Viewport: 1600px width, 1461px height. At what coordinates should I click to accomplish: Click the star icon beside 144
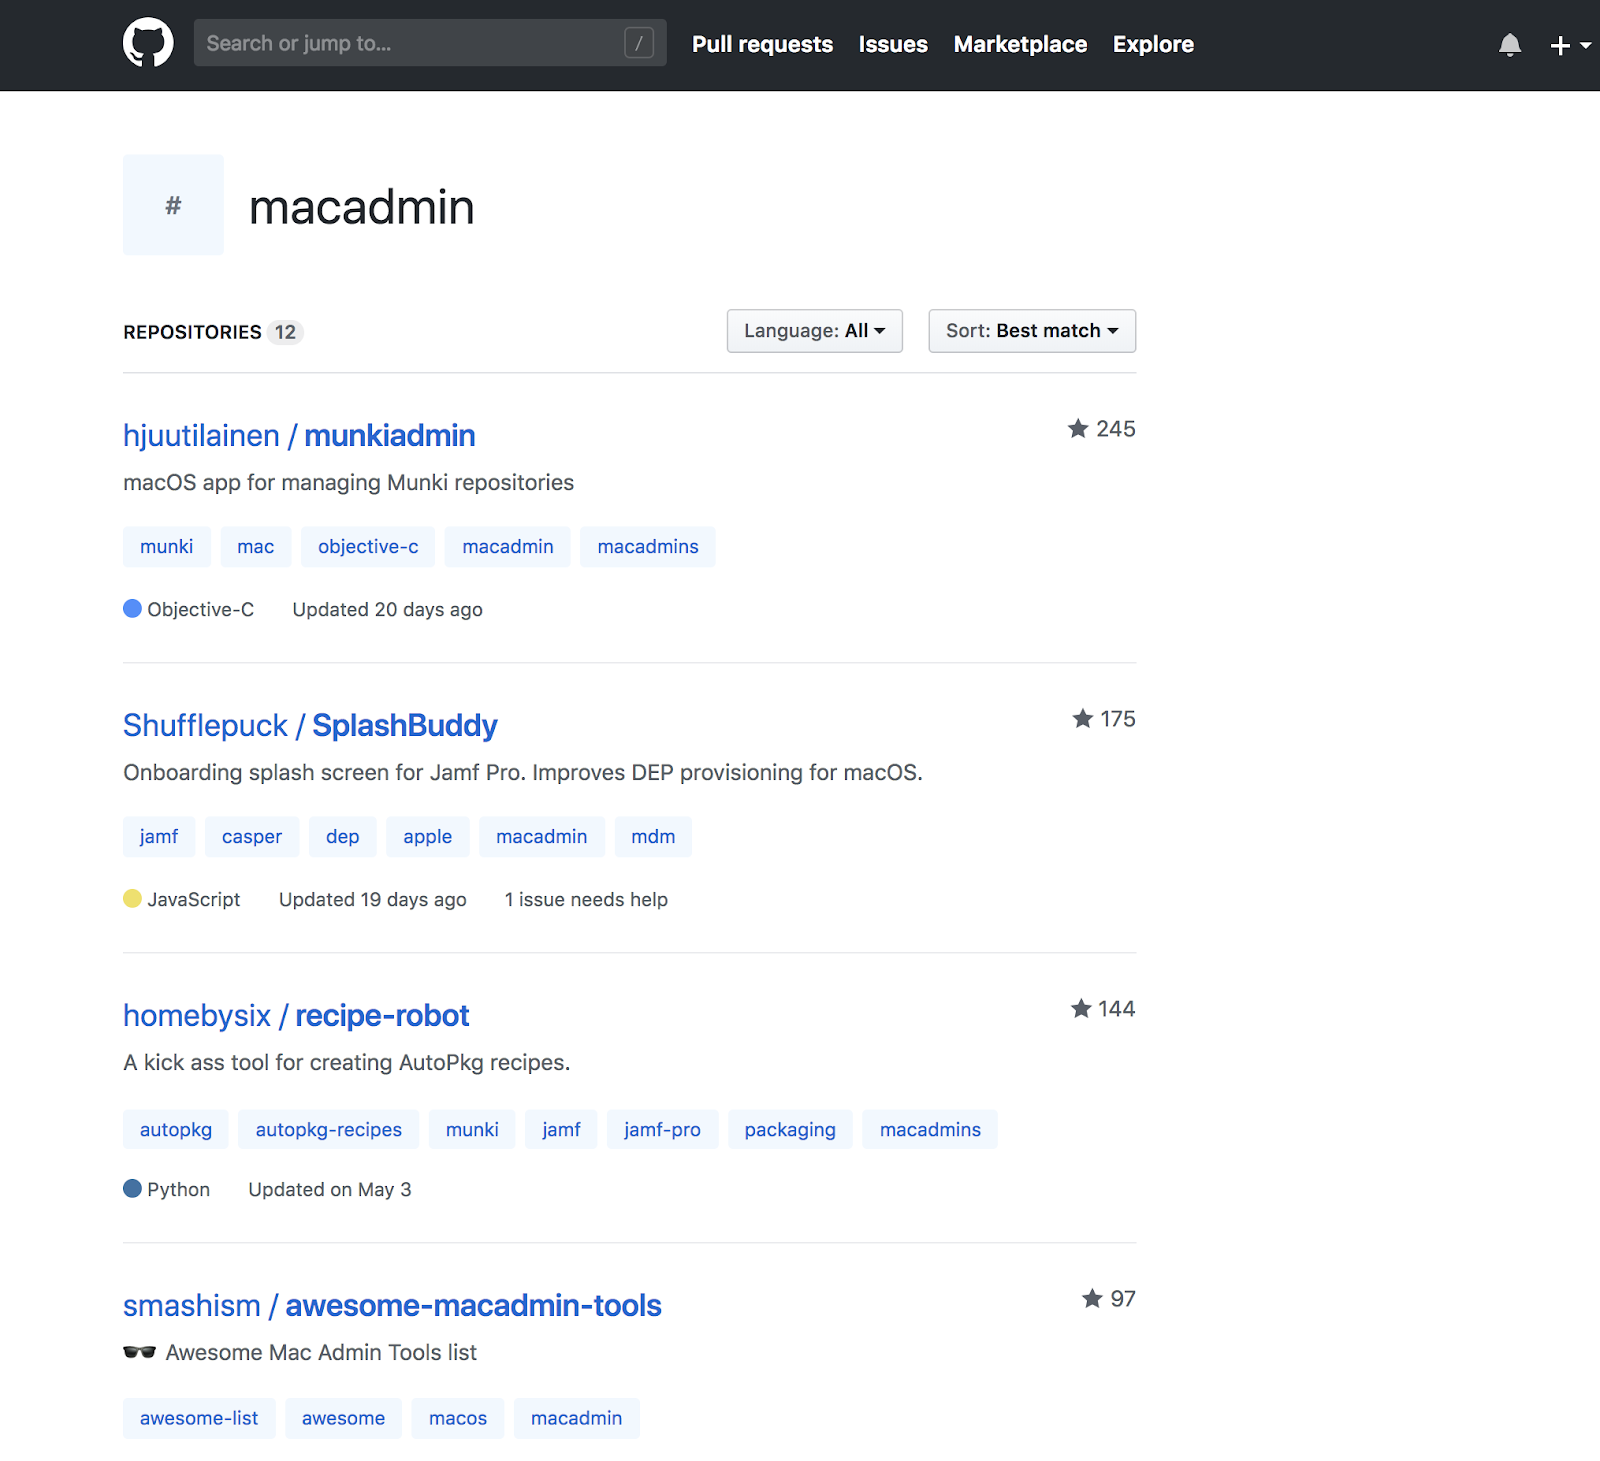1080,1009
